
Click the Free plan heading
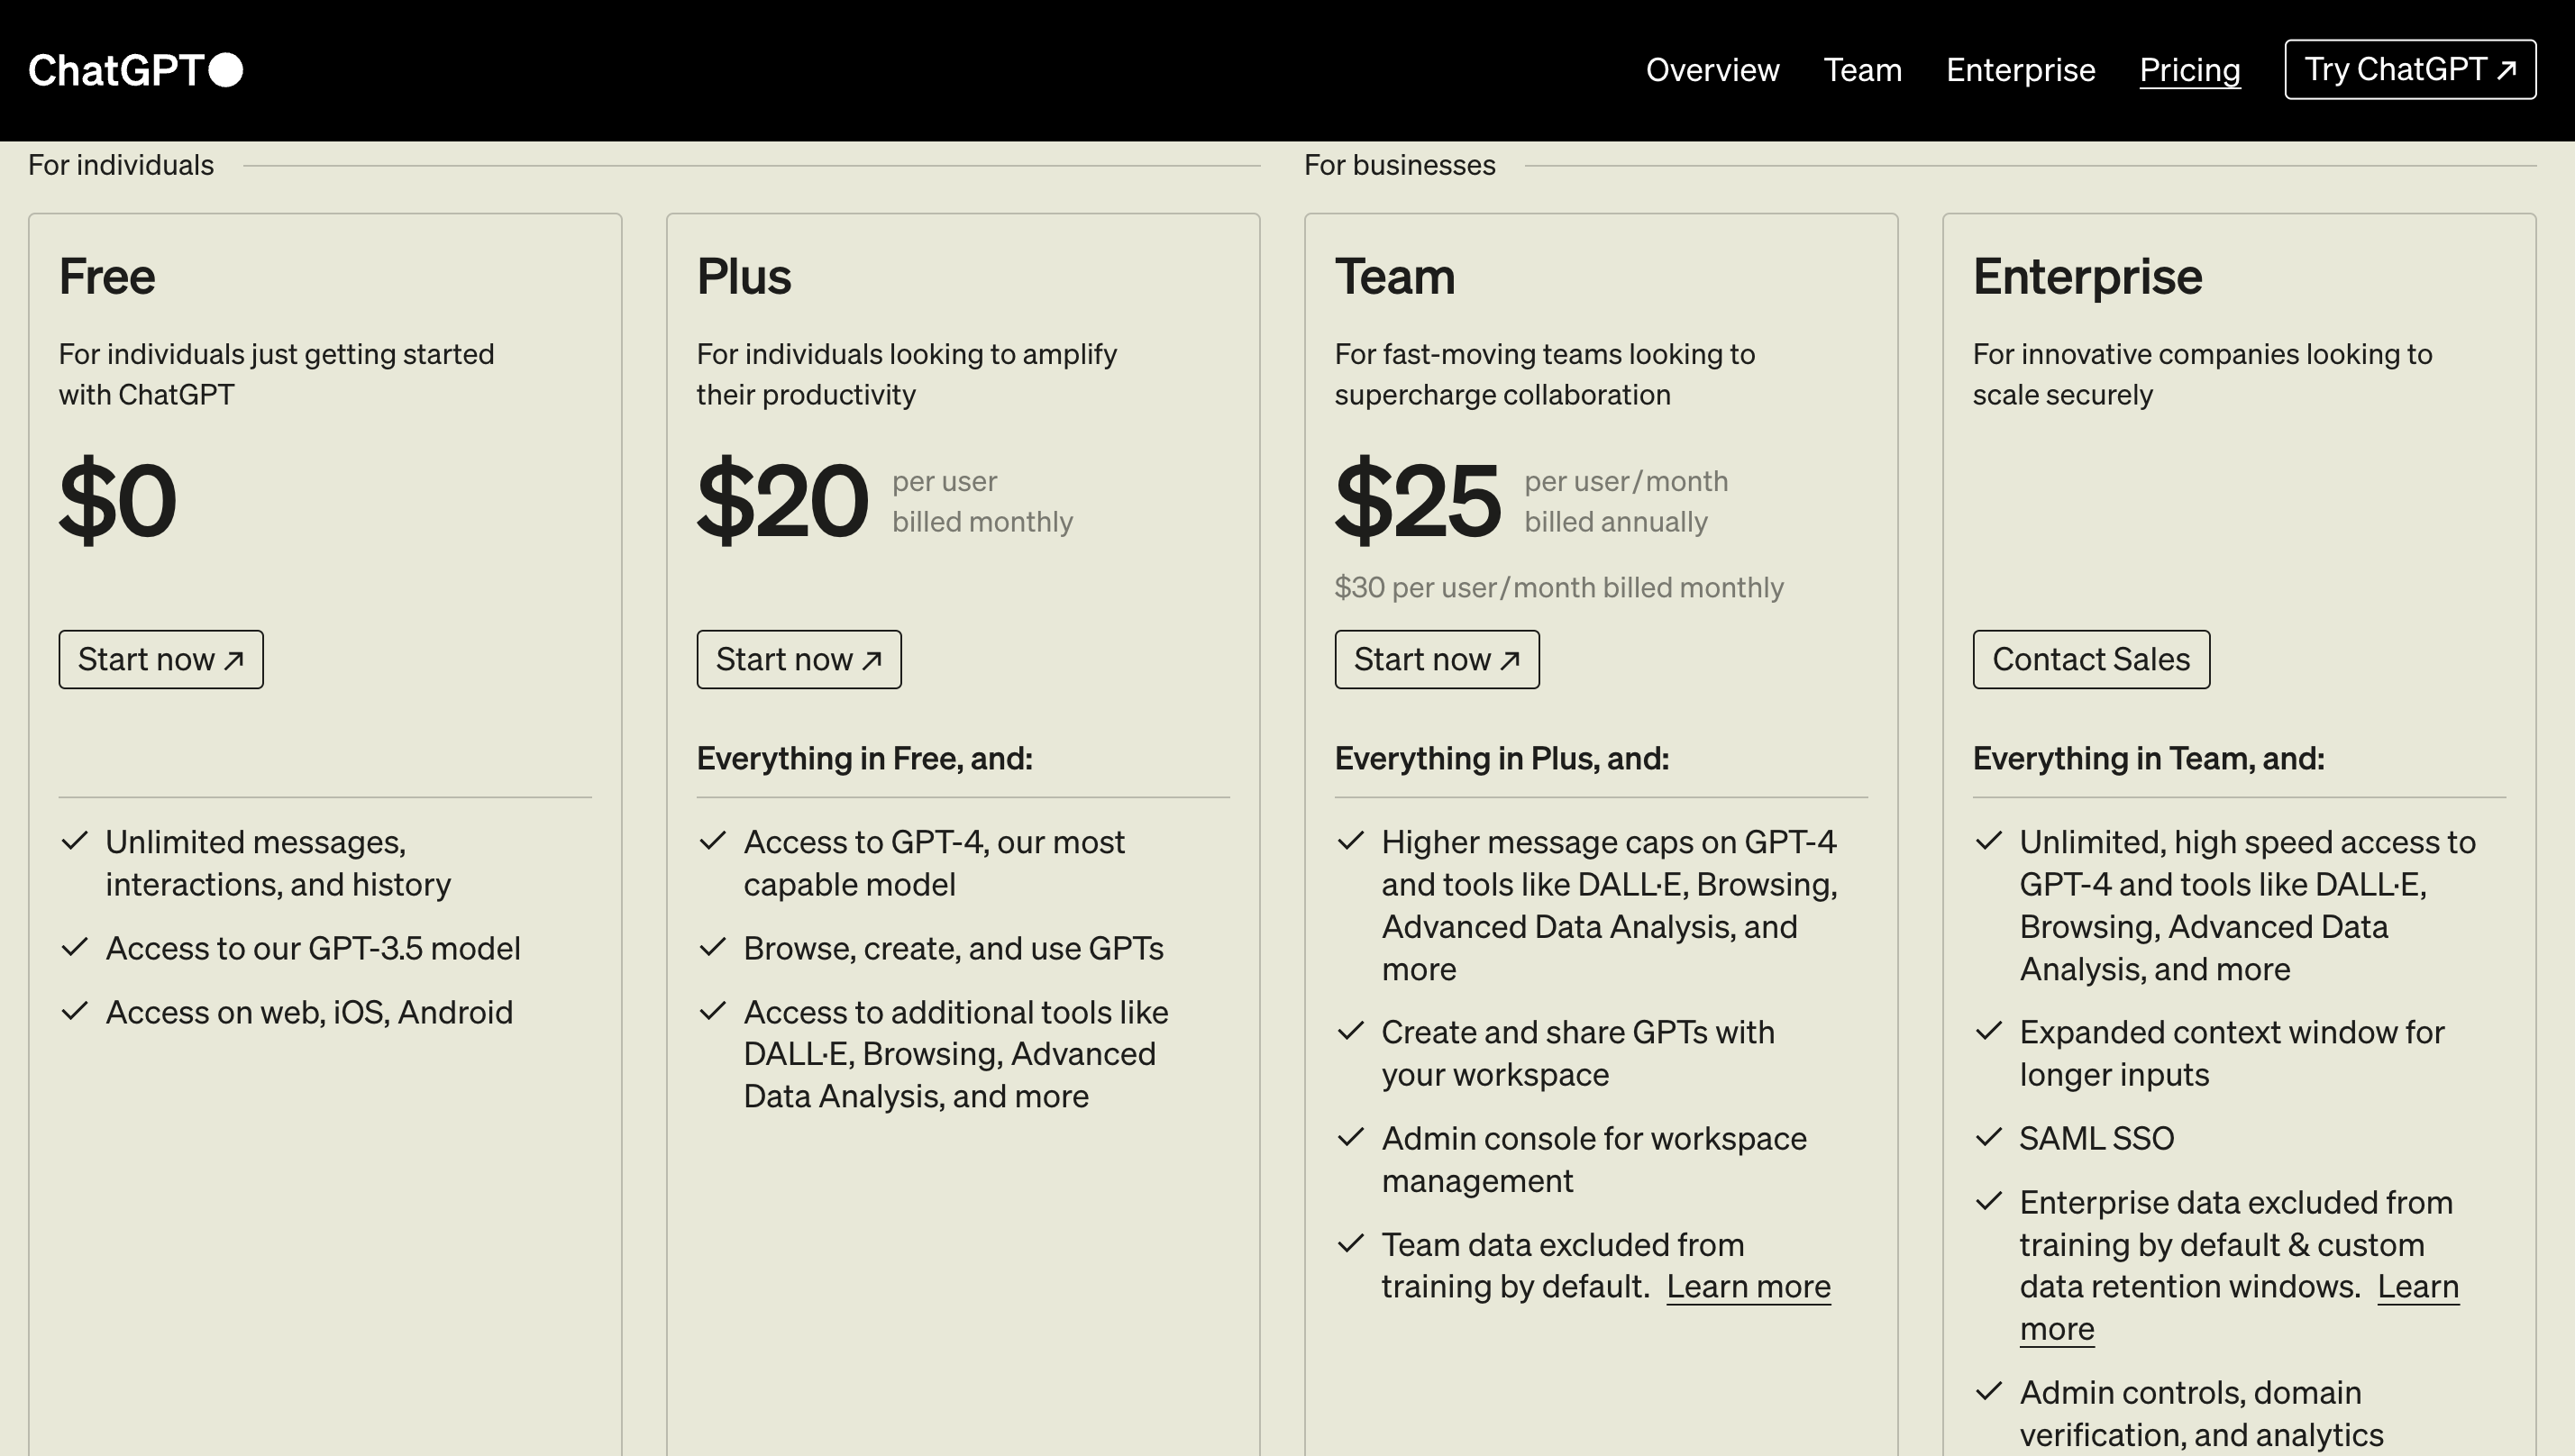click(107, 276)
